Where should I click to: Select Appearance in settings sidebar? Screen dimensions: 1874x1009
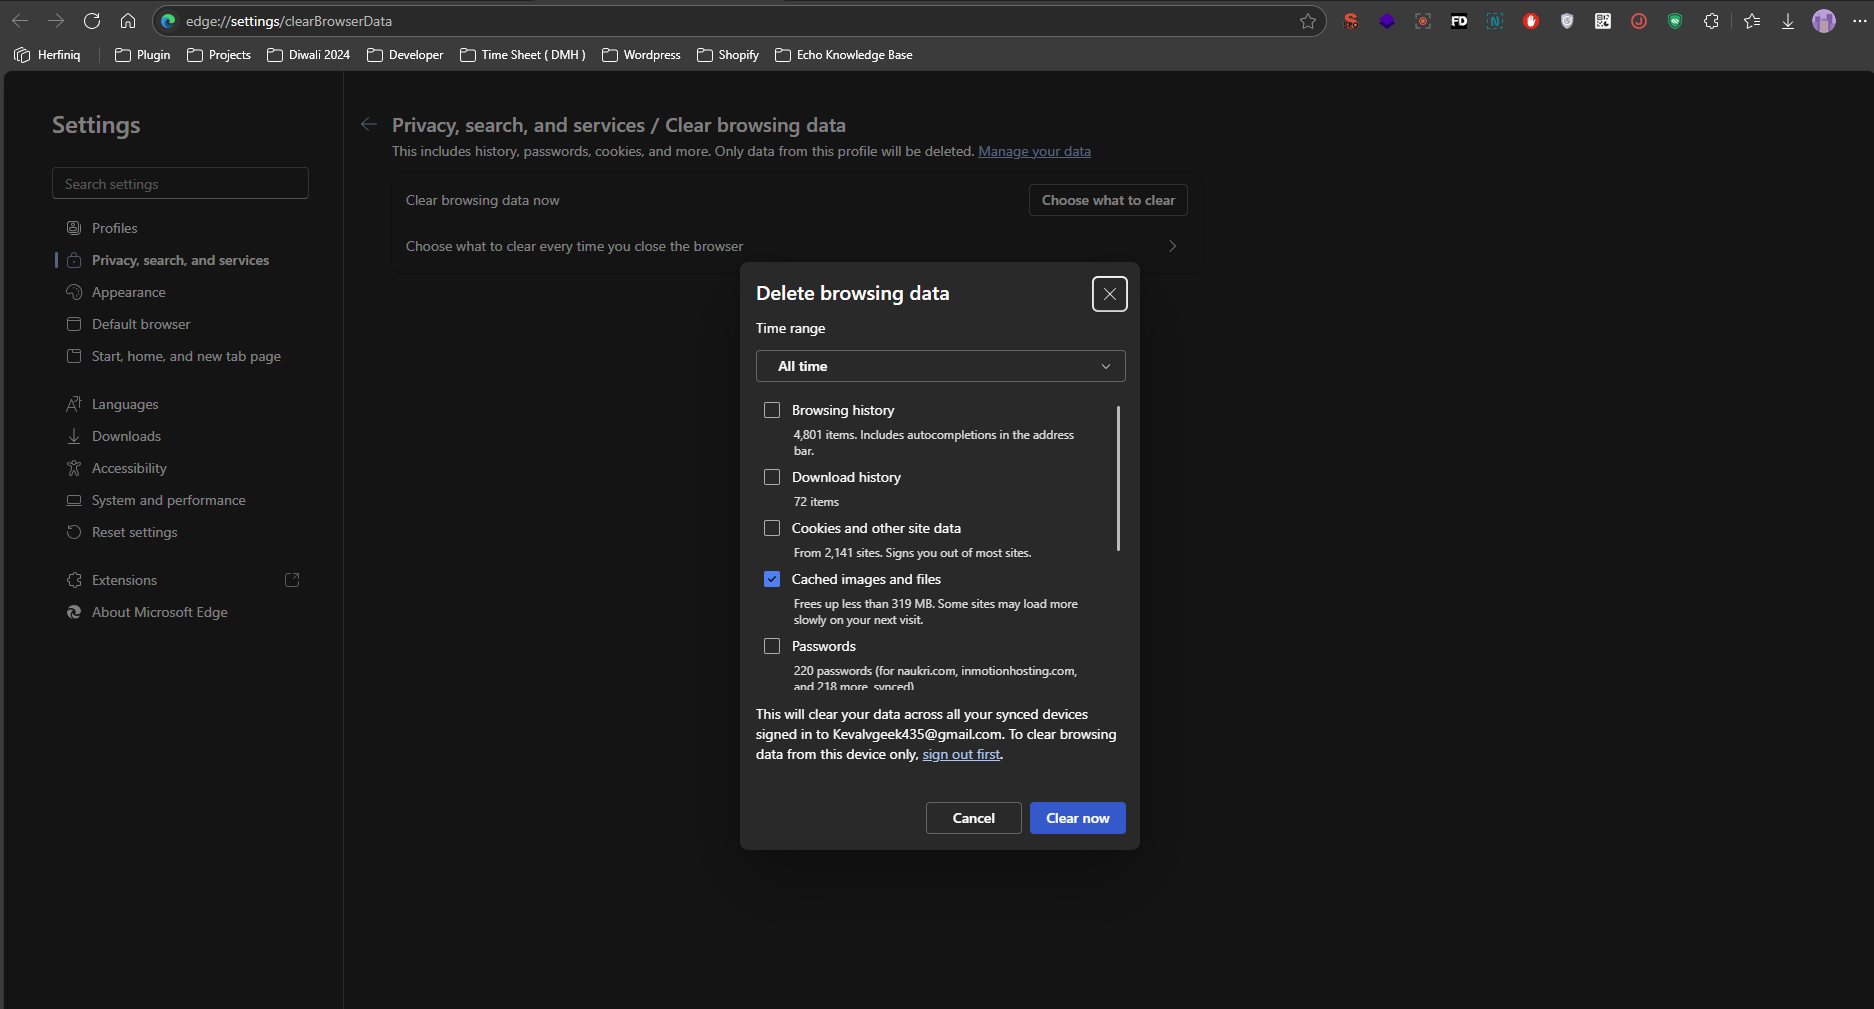128,292
